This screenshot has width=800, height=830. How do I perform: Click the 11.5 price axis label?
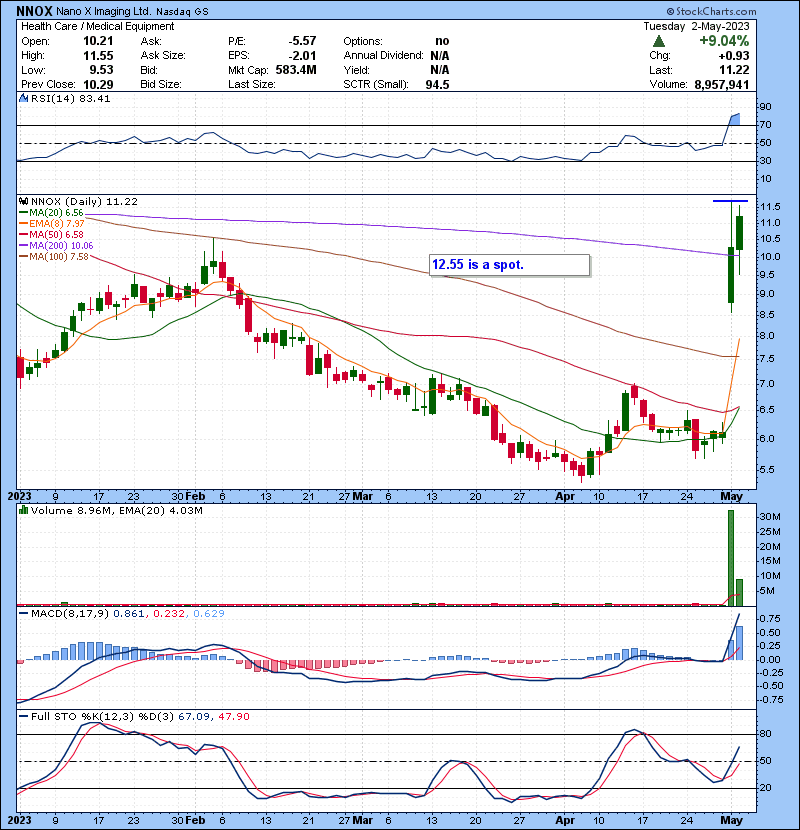click(770, 206)
